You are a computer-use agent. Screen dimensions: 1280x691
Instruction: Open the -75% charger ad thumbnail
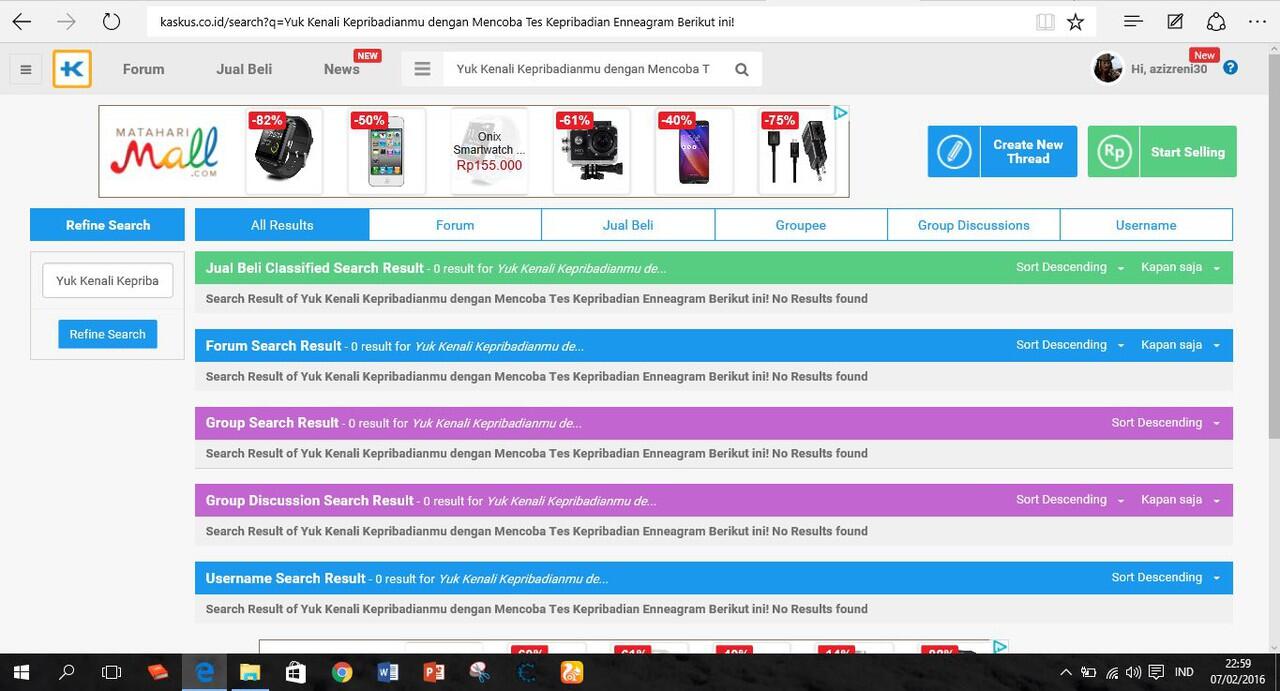click(797, 151)
